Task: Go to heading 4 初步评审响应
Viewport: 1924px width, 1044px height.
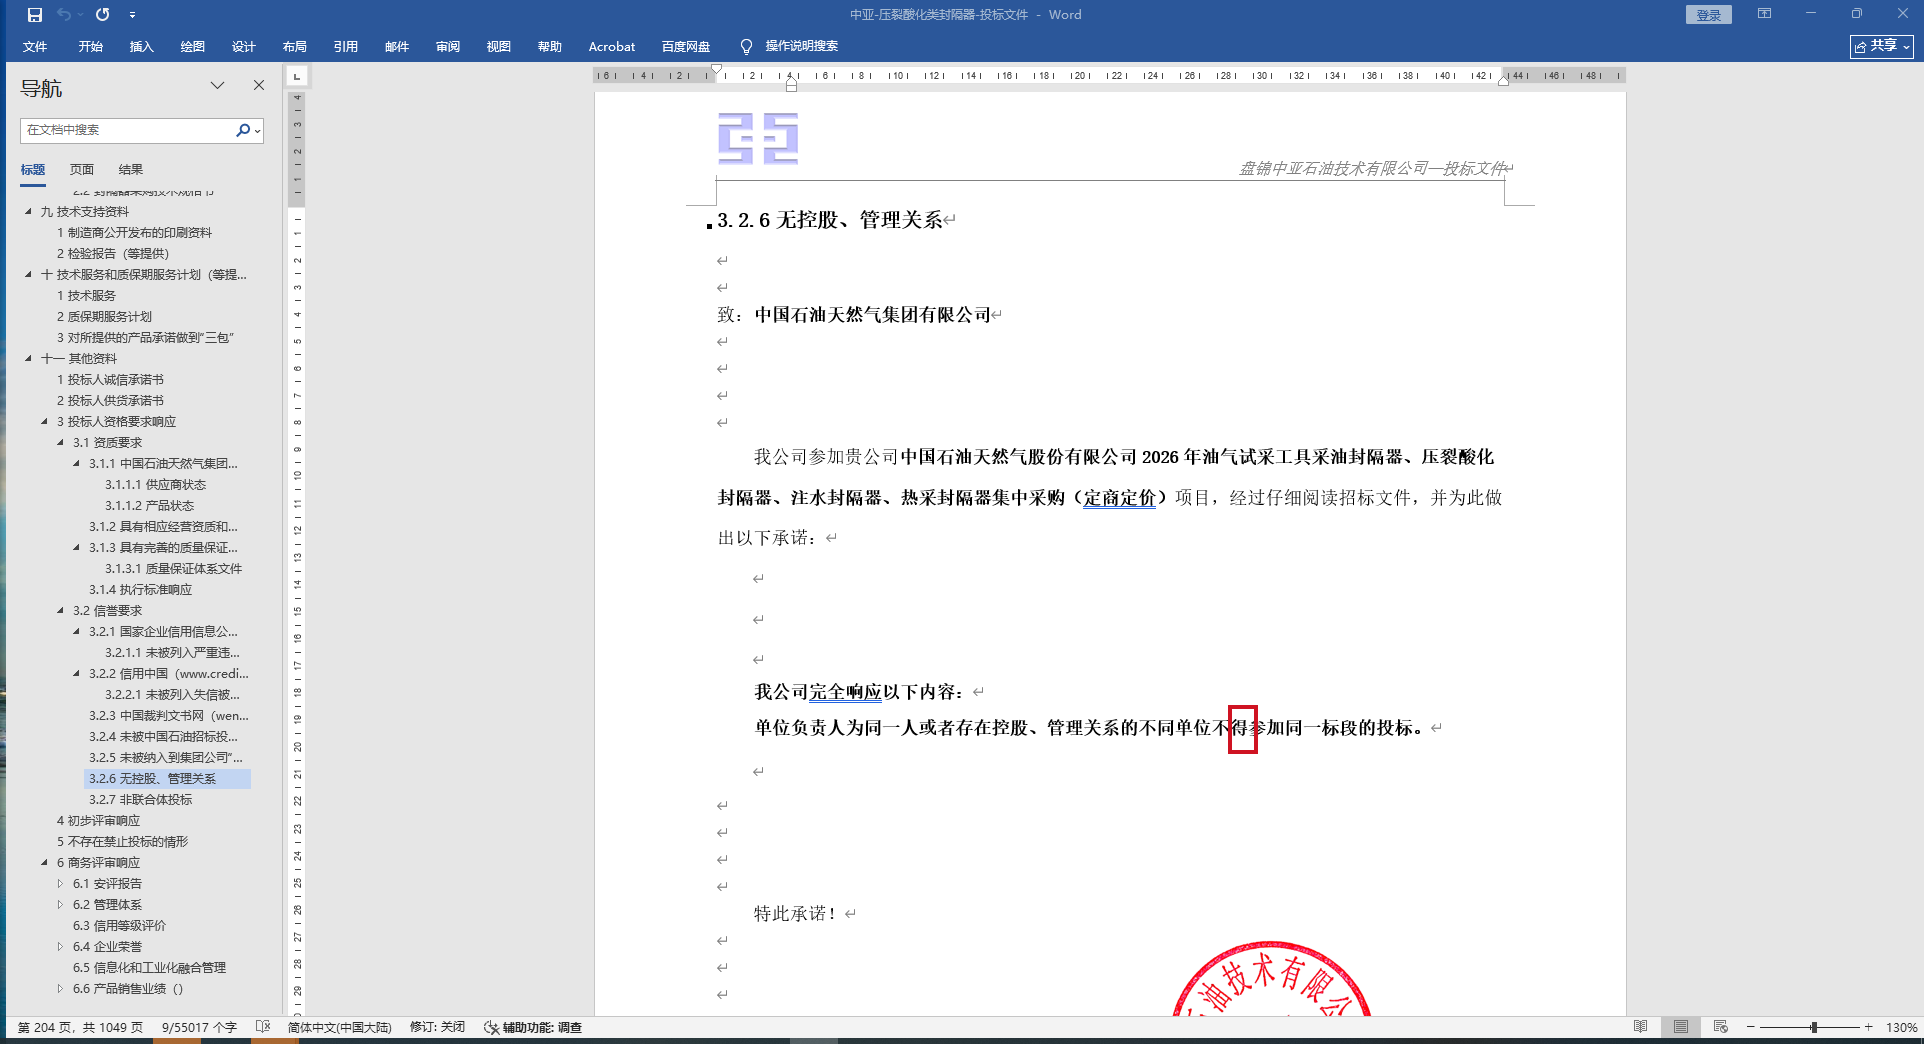Action: 98,821
